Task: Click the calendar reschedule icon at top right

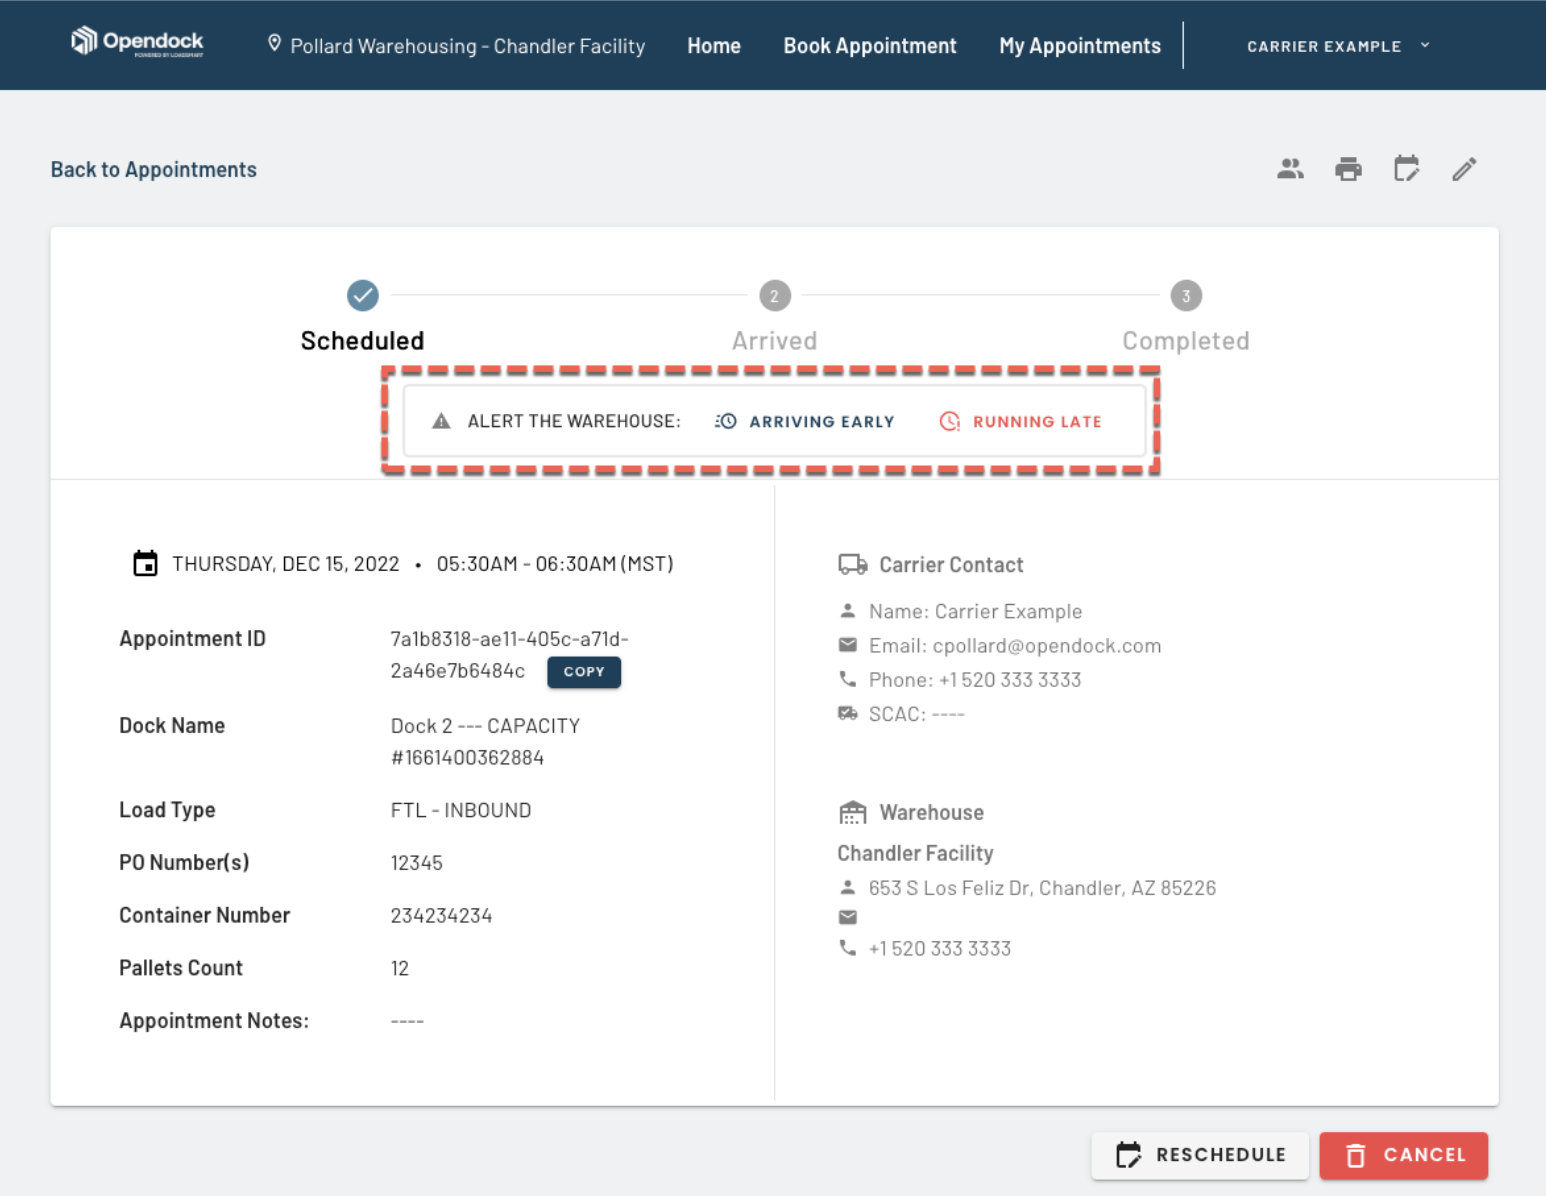Action: [1406, 169]
